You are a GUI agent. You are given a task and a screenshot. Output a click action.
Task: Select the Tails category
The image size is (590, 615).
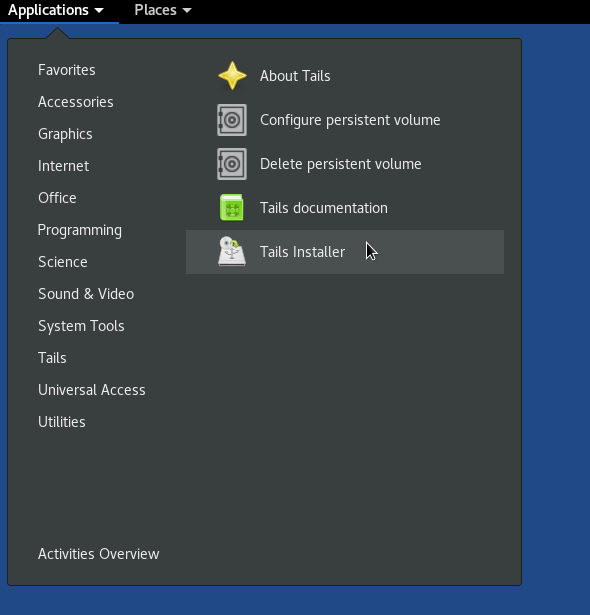coord(52,358)
